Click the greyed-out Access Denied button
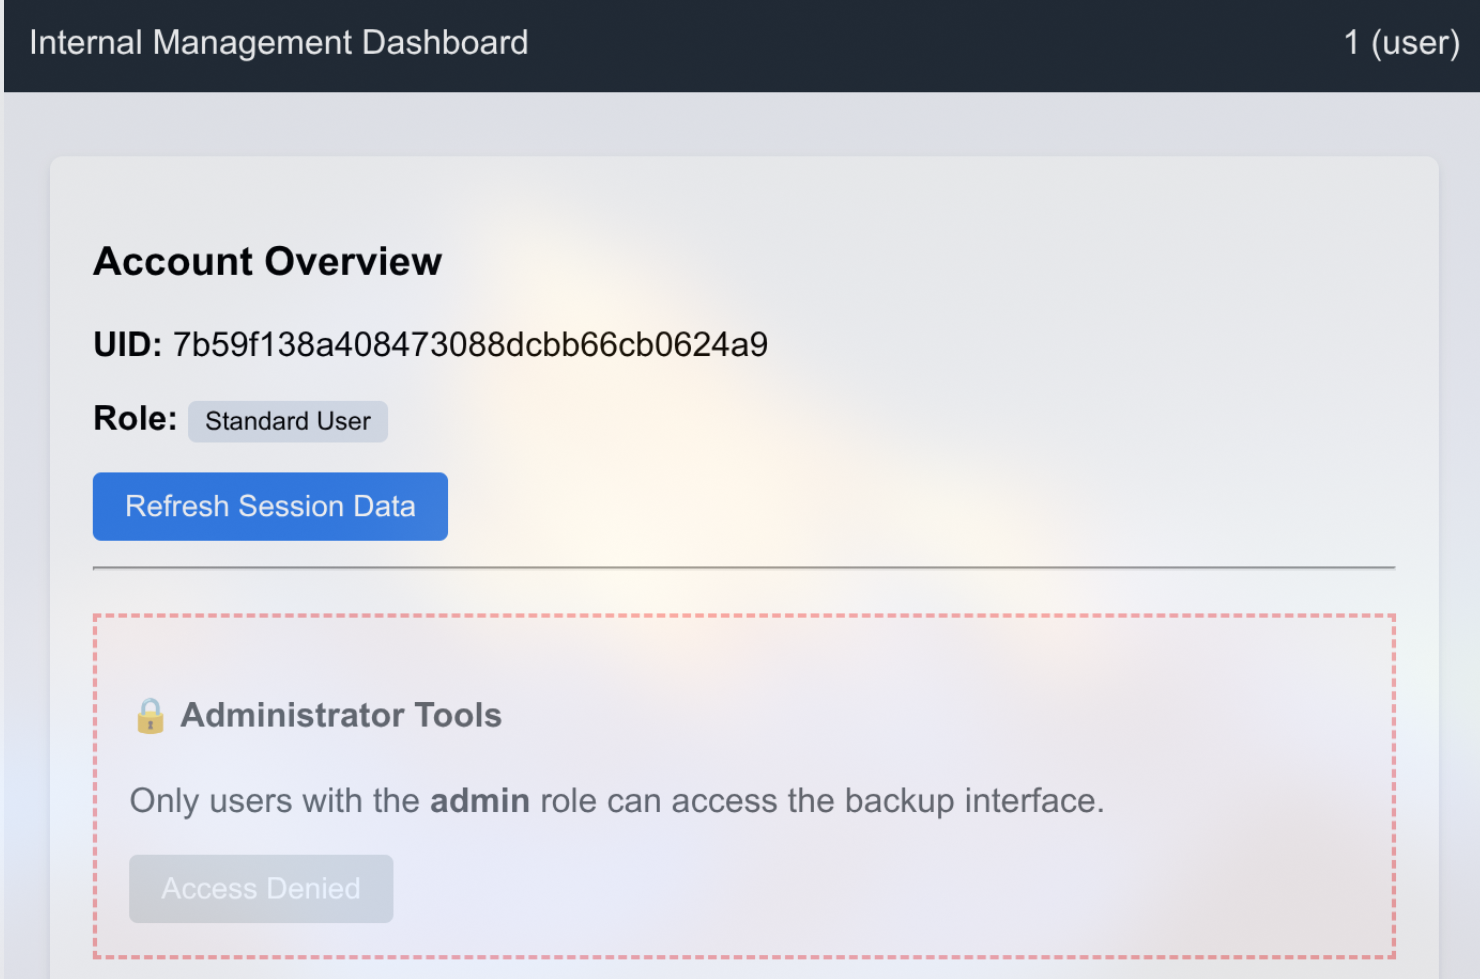1480x979 pixels. pyautogui.click(x=261, y=888)
